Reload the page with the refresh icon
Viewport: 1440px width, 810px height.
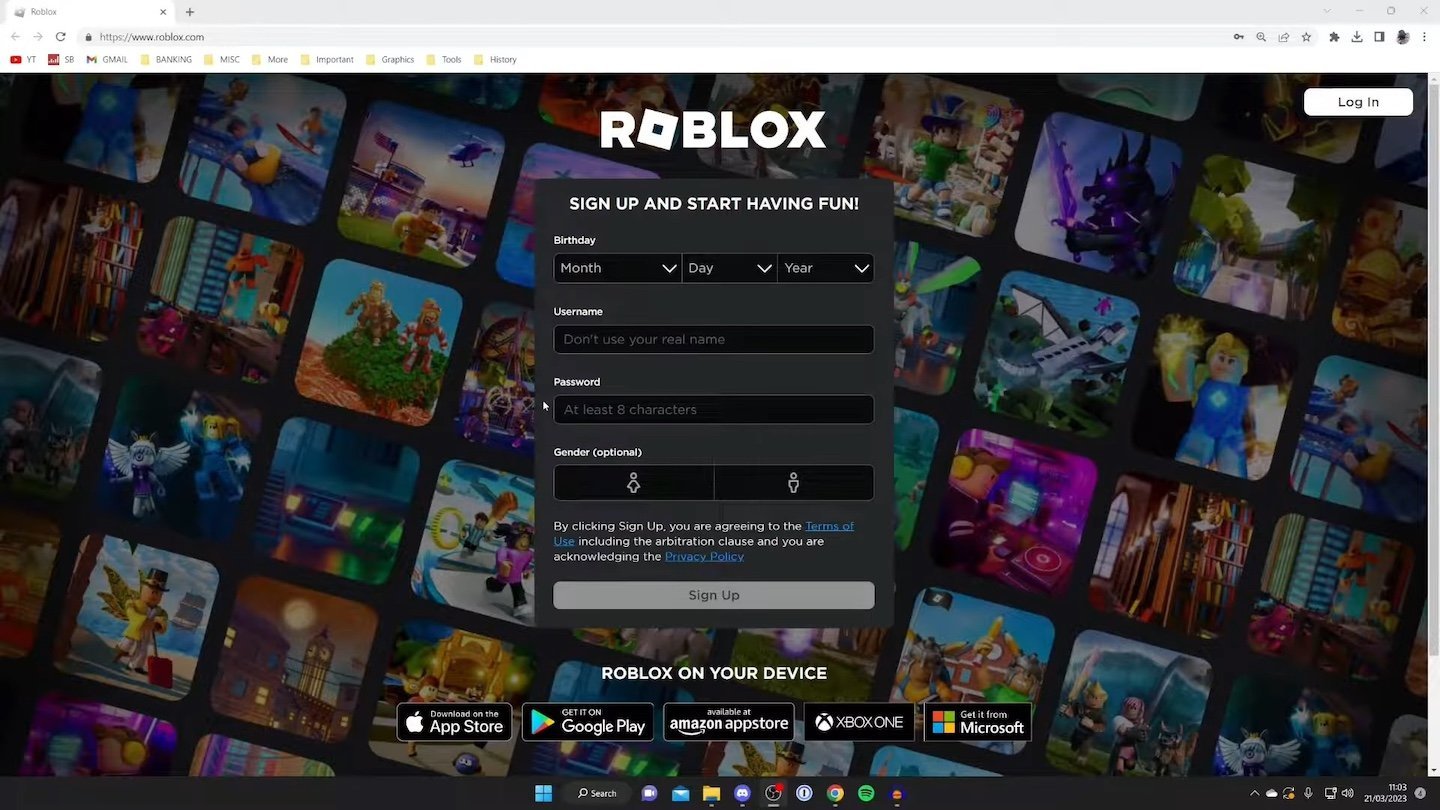click(x=61, y=37)
